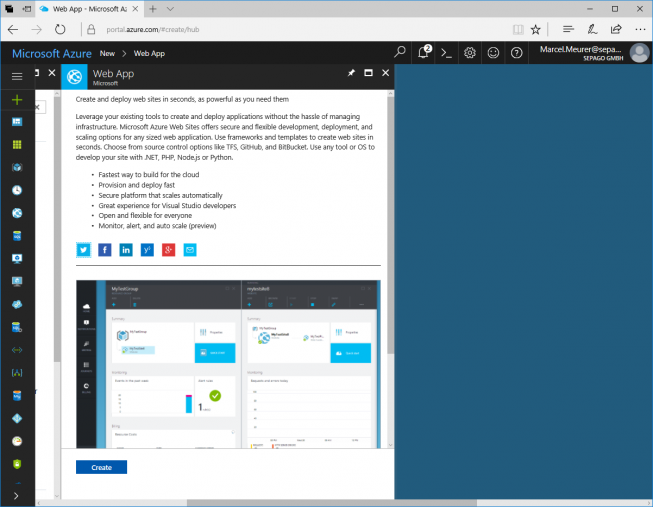
Task: Click the Web App blade vertical scrollbar
Action: tap(390, 225)
